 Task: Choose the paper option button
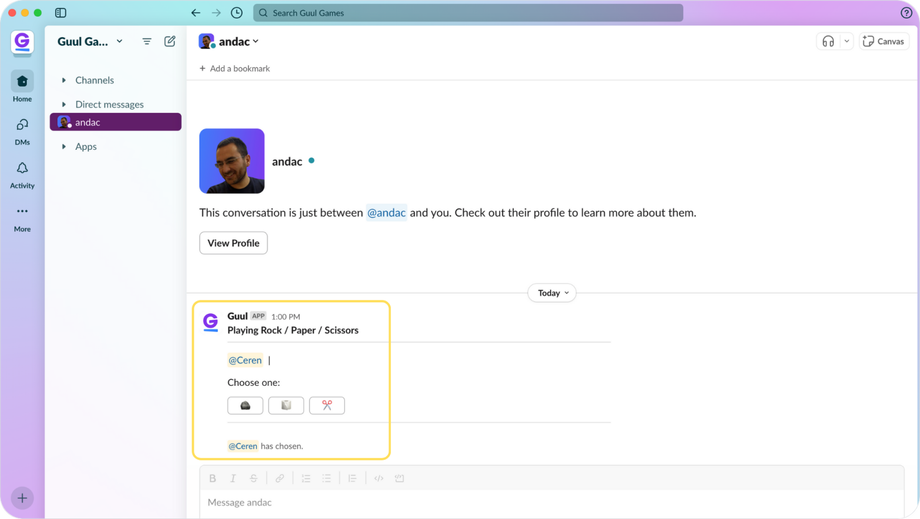pyautogui.click(x=286, y=405)
